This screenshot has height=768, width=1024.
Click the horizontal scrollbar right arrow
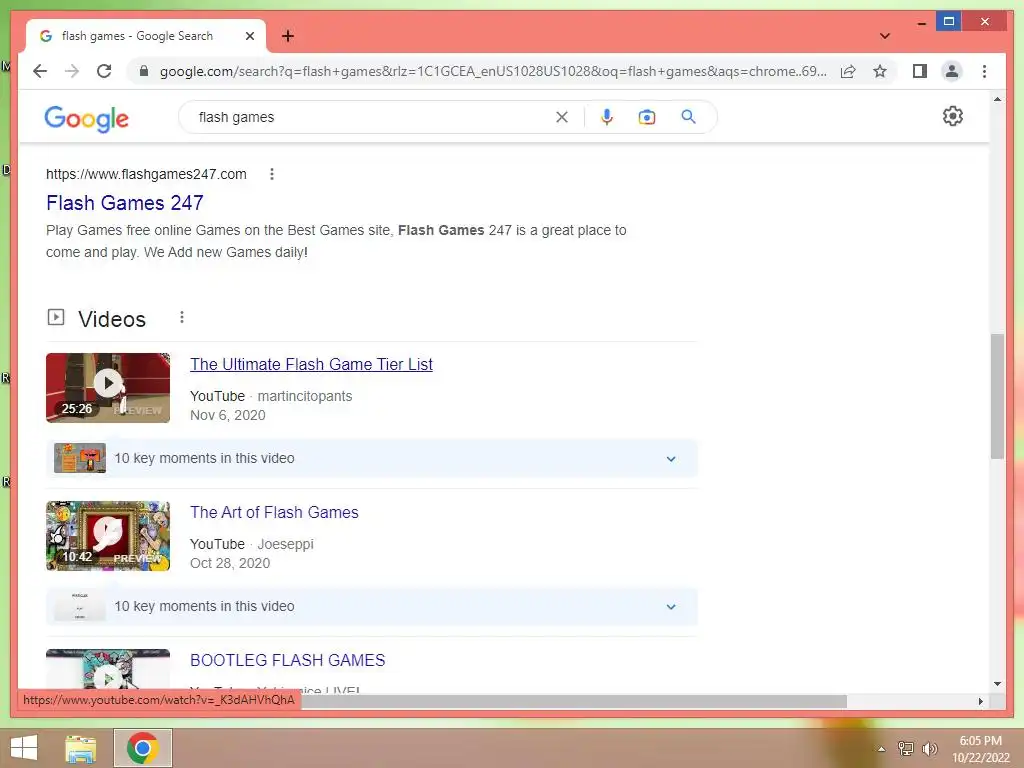click(980, 701)
